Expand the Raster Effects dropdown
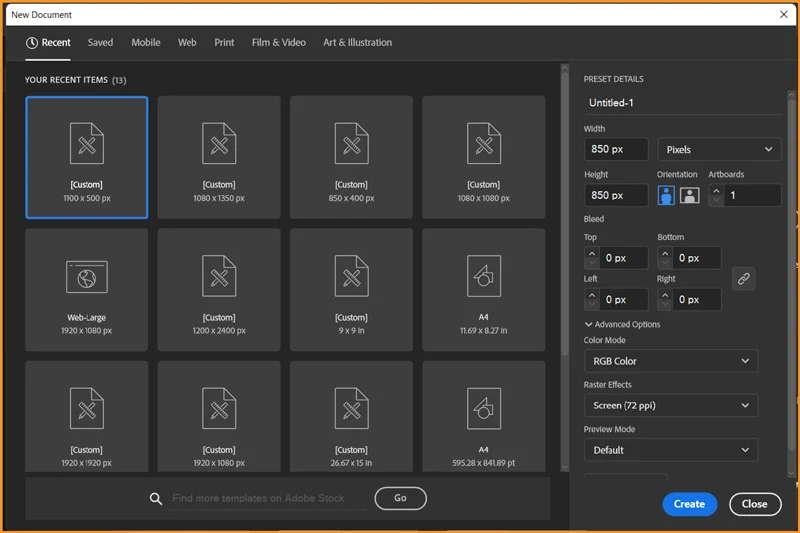 tap(670, 405)
